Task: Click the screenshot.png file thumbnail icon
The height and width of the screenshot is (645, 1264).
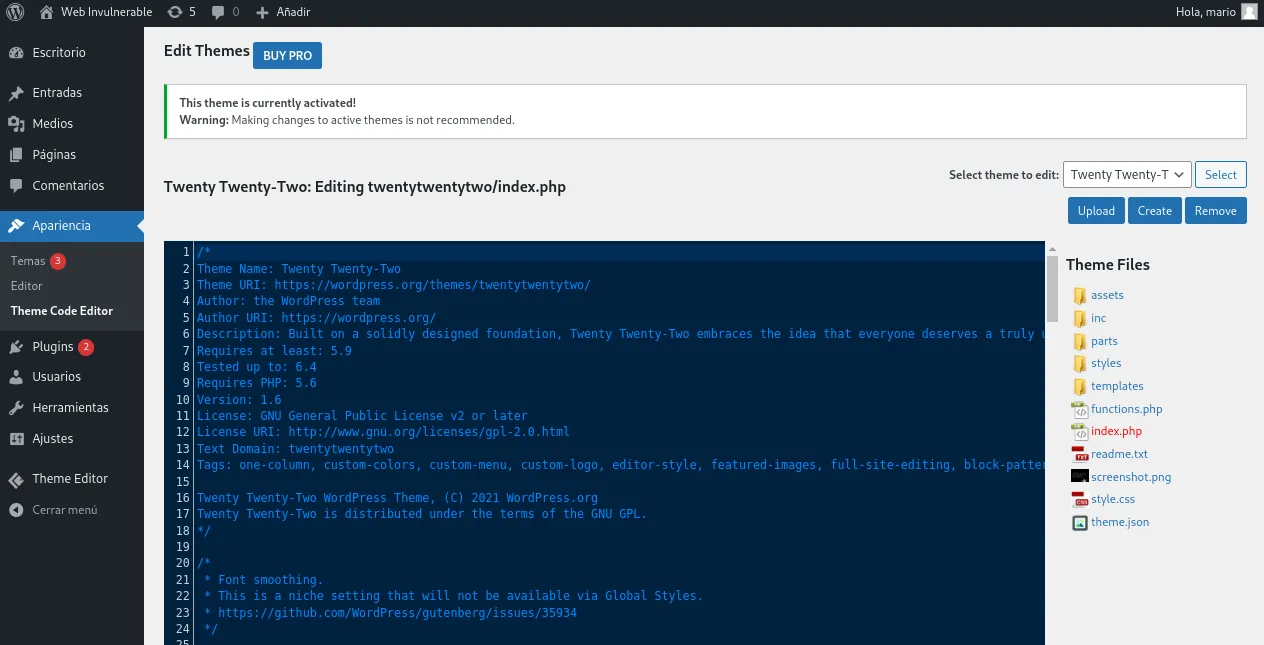Action: 1079,477
